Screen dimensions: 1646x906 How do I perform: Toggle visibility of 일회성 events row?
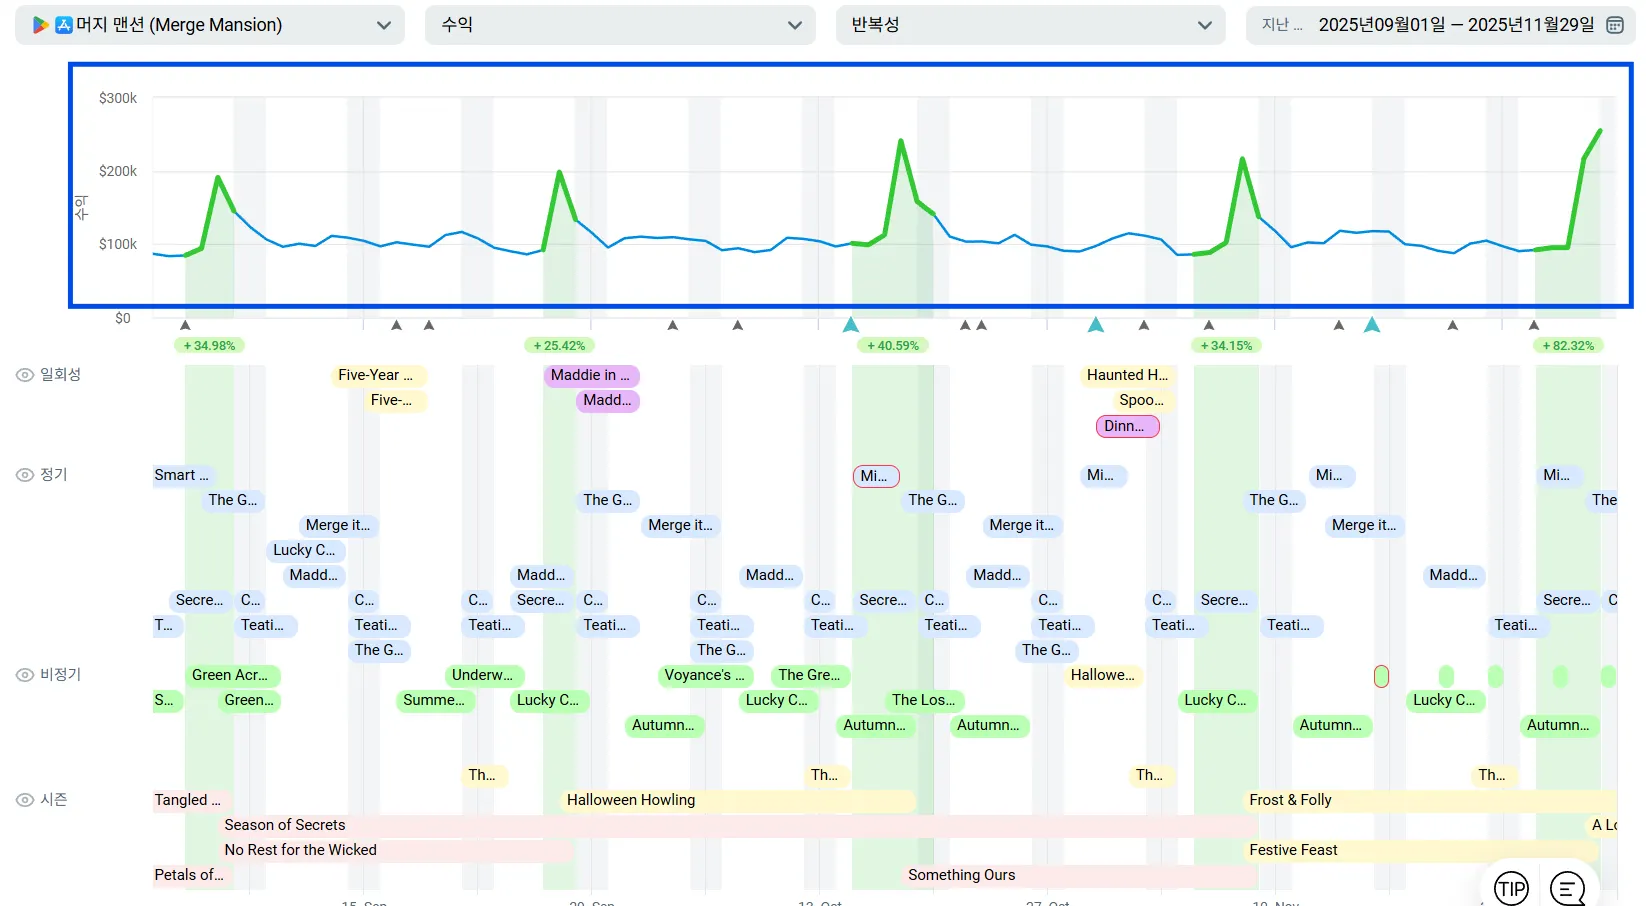(25, 375)
